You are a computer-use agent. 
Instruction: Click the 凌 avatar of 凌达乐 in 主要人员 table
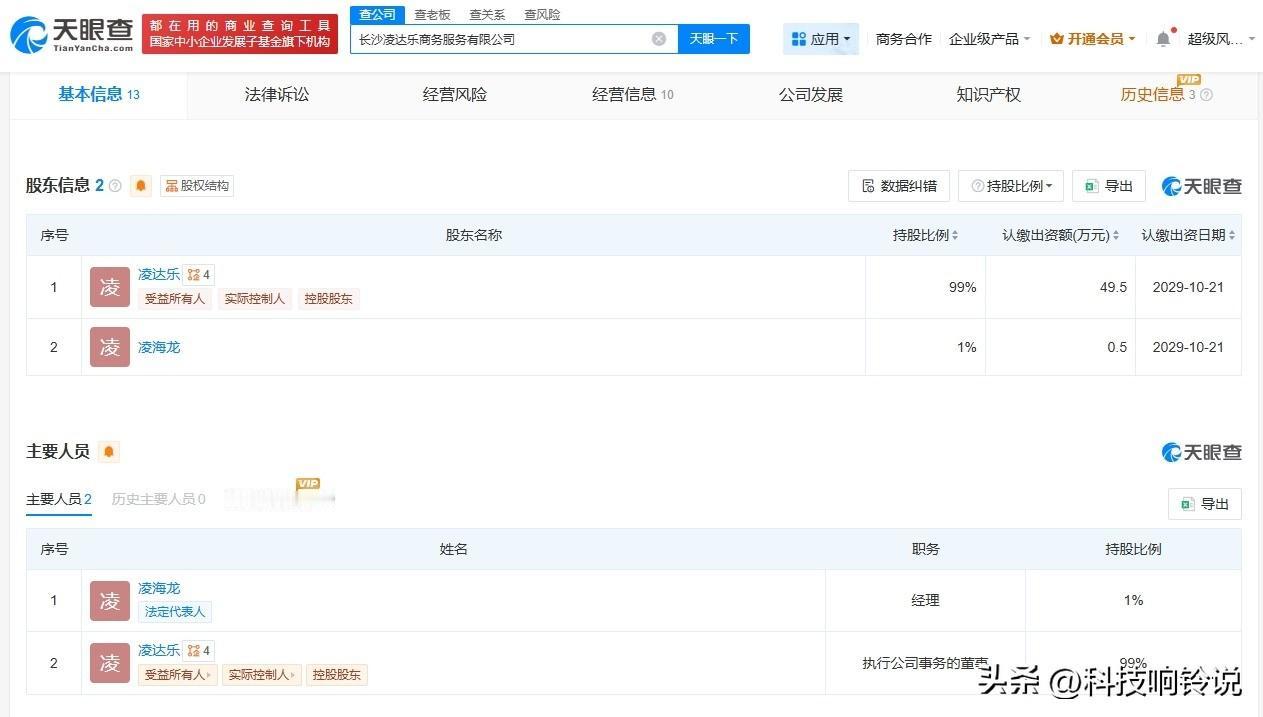[110, 663]
